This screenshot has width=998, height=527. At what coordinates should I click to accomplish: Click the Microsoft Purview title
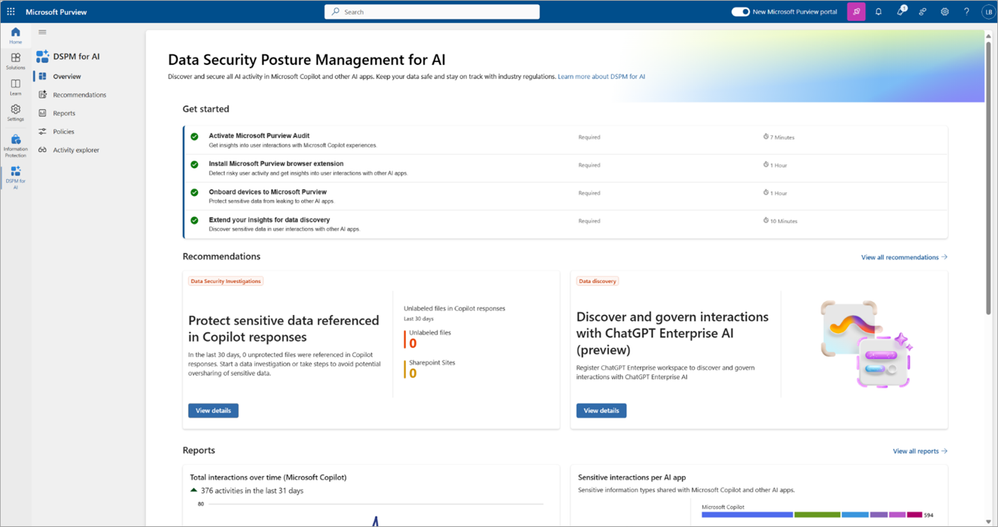pos(56,11)
